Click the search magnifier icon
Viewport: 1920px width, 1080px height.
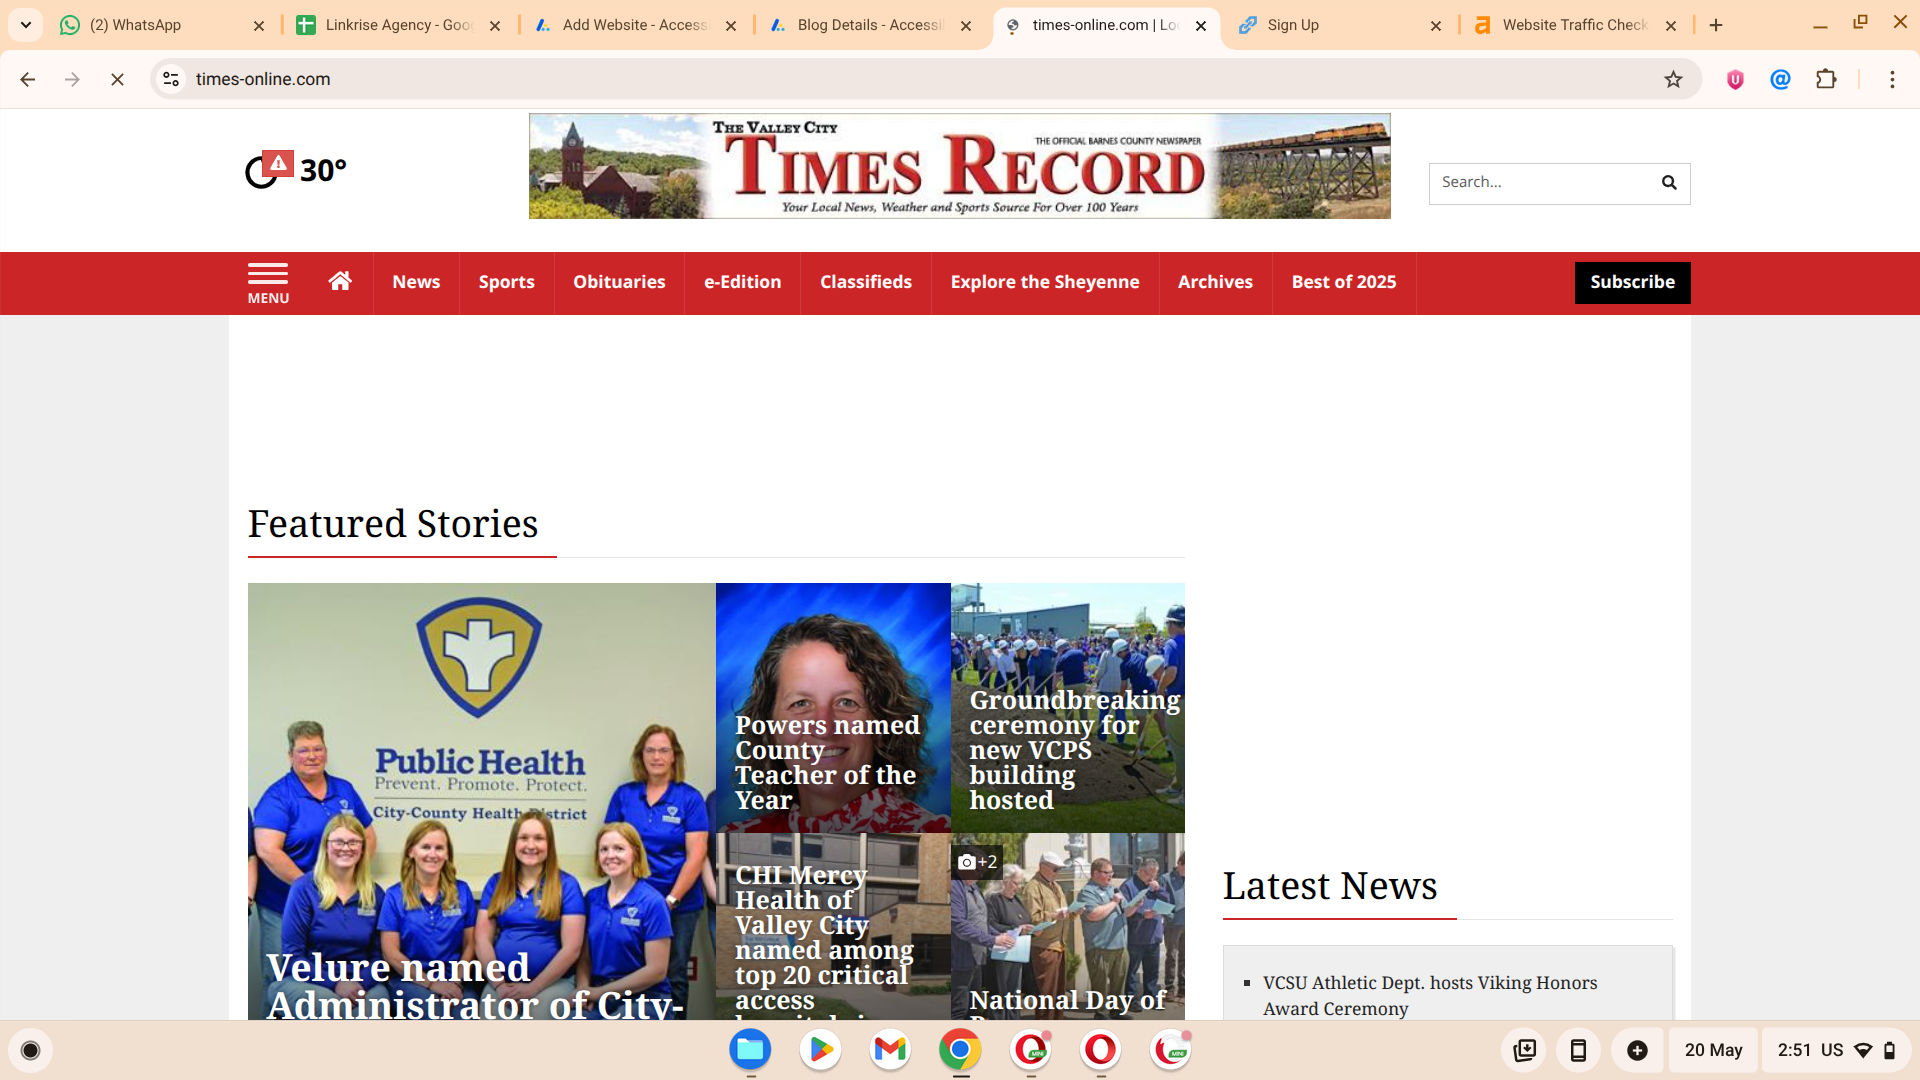(1668, 183)
